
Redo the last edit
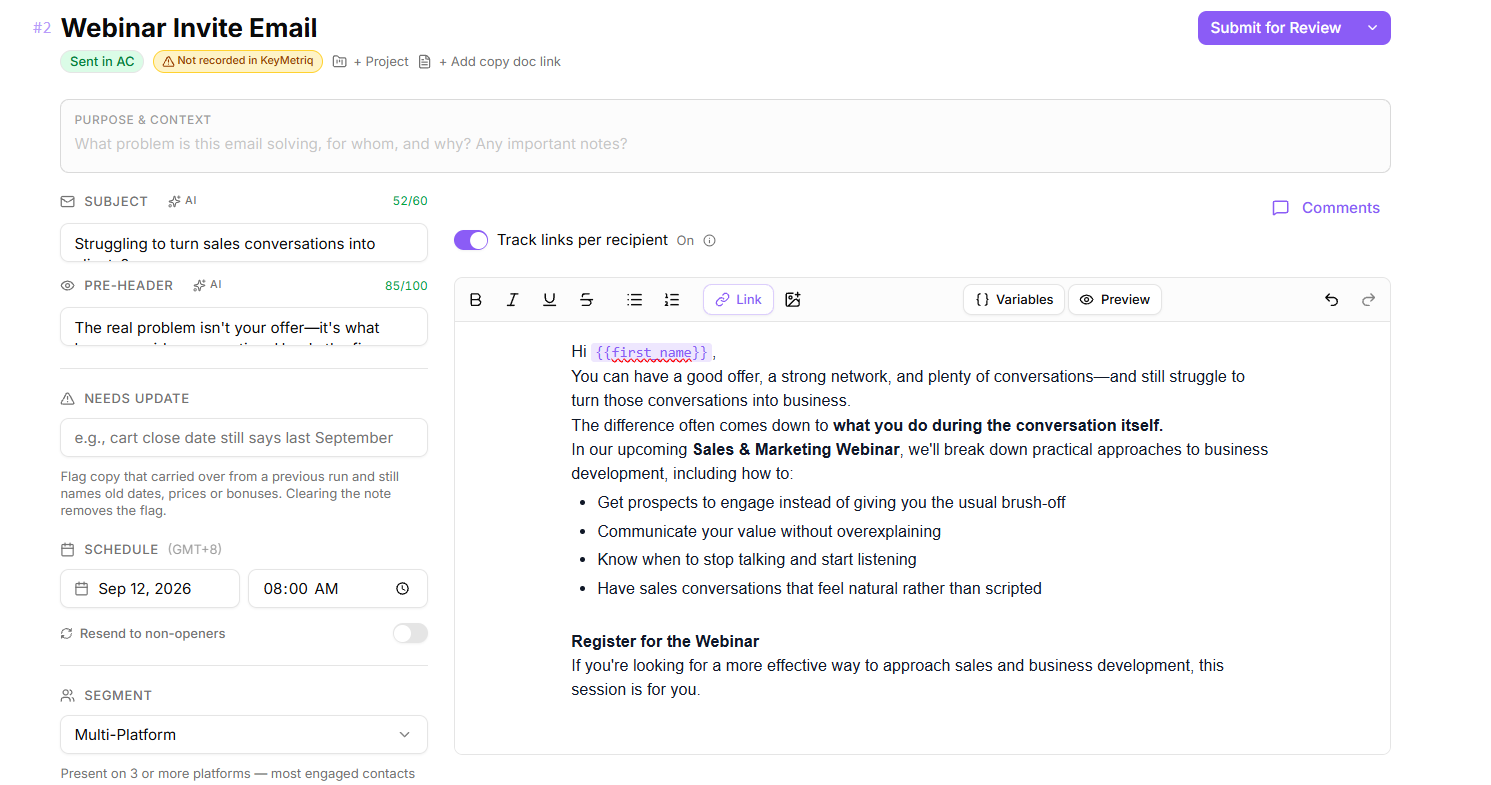pos(1369,299)
